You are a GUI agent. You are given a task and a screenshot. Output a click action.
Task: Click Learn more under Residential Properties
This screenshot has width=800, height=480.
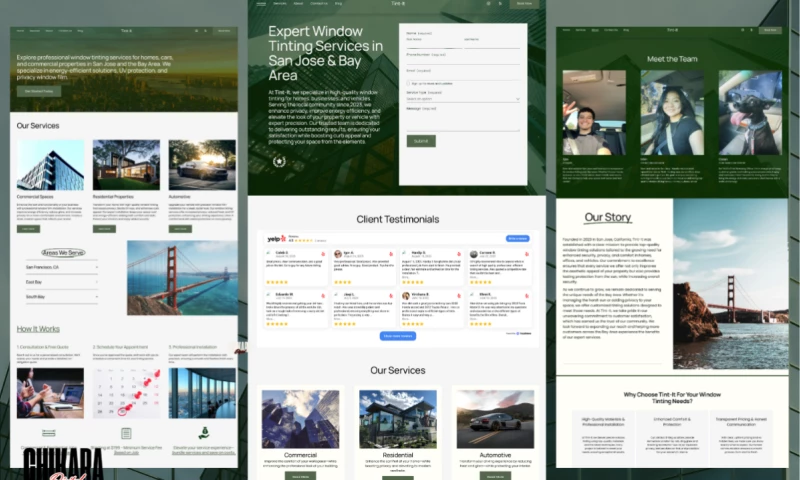point(104,229)
